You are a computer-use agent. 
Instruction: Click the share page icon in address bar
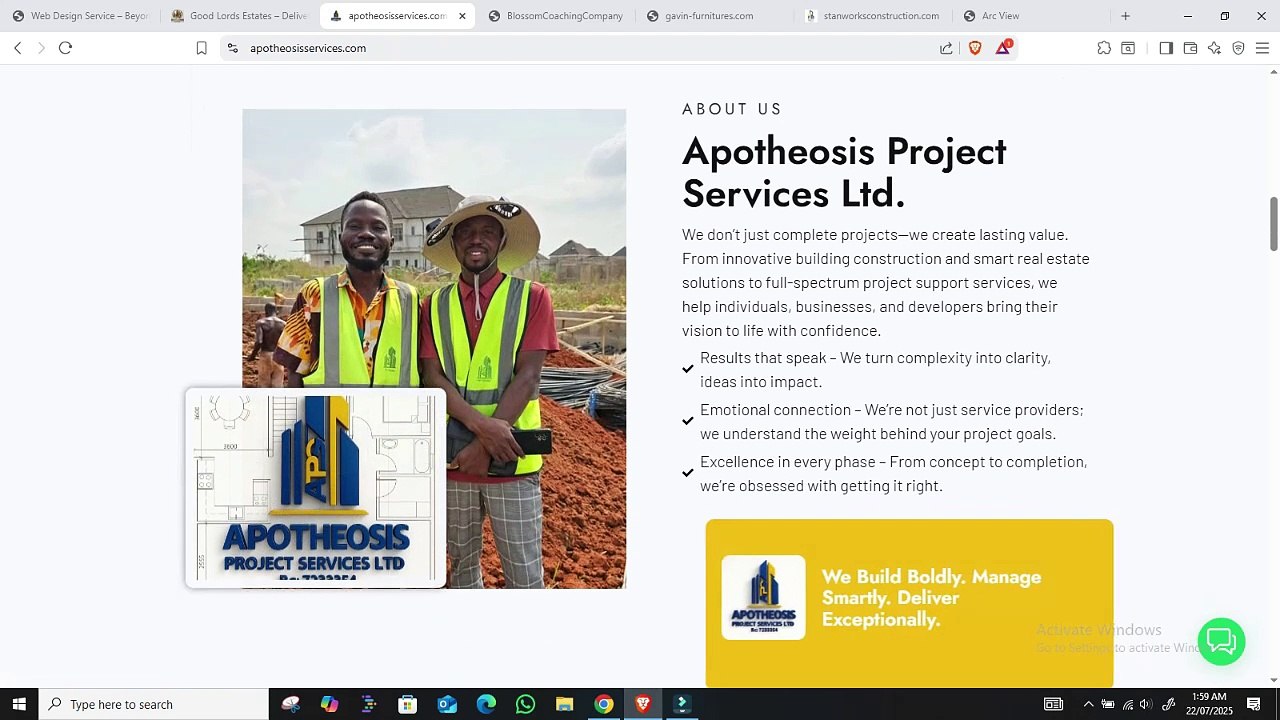click(946, 48)
